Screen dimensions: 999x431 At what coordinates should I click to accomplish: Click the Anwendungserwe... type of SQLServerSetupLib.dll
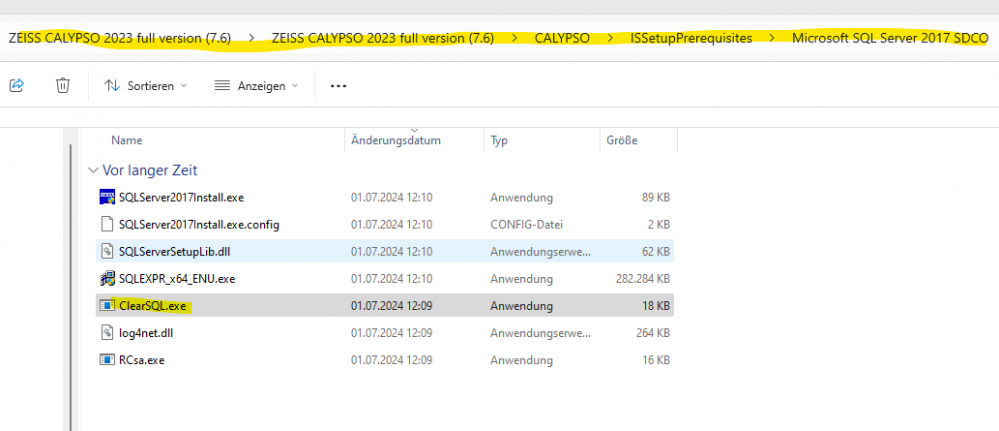(541, 251)
